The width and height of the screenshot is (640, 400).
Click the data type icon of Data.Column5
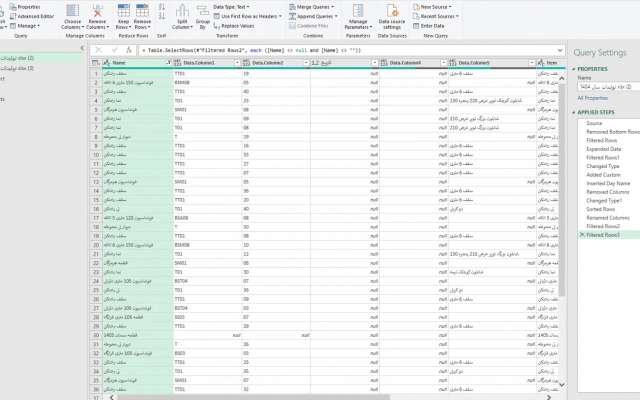click(453, 63)
